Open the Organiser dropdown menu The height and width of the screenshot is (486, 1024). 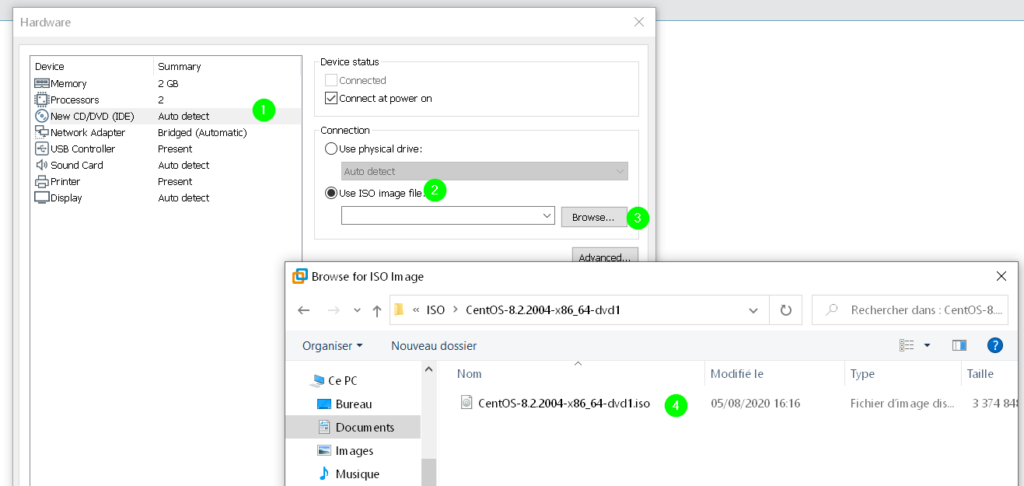pos(333,346)
